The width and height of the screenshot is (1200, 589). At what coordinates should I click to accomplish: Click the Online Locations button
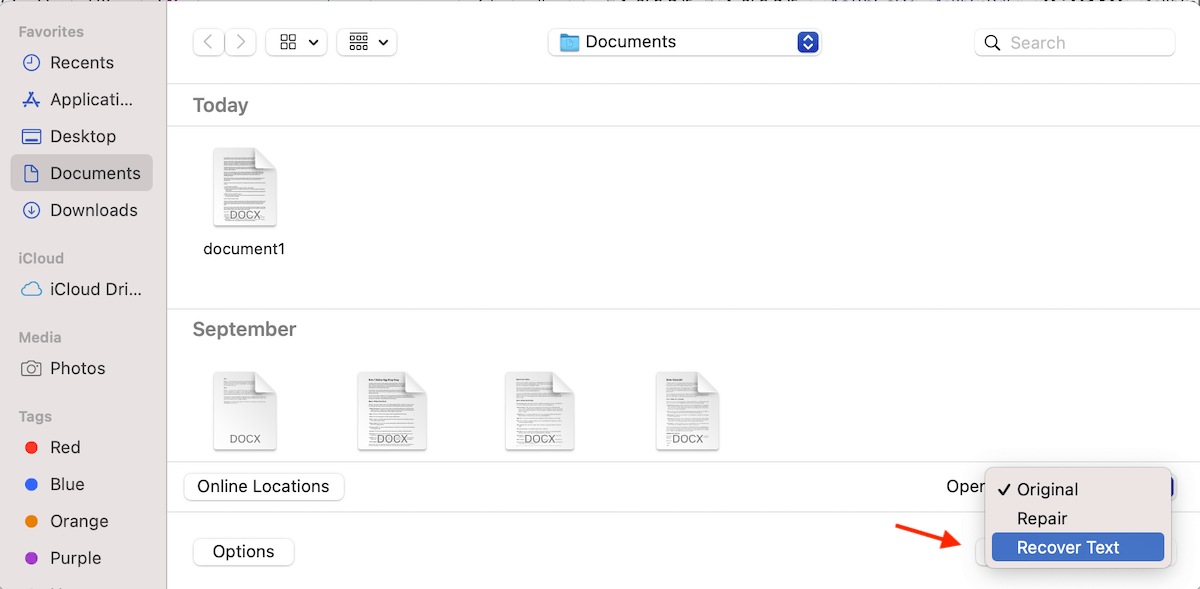click(x=264, y=486)
